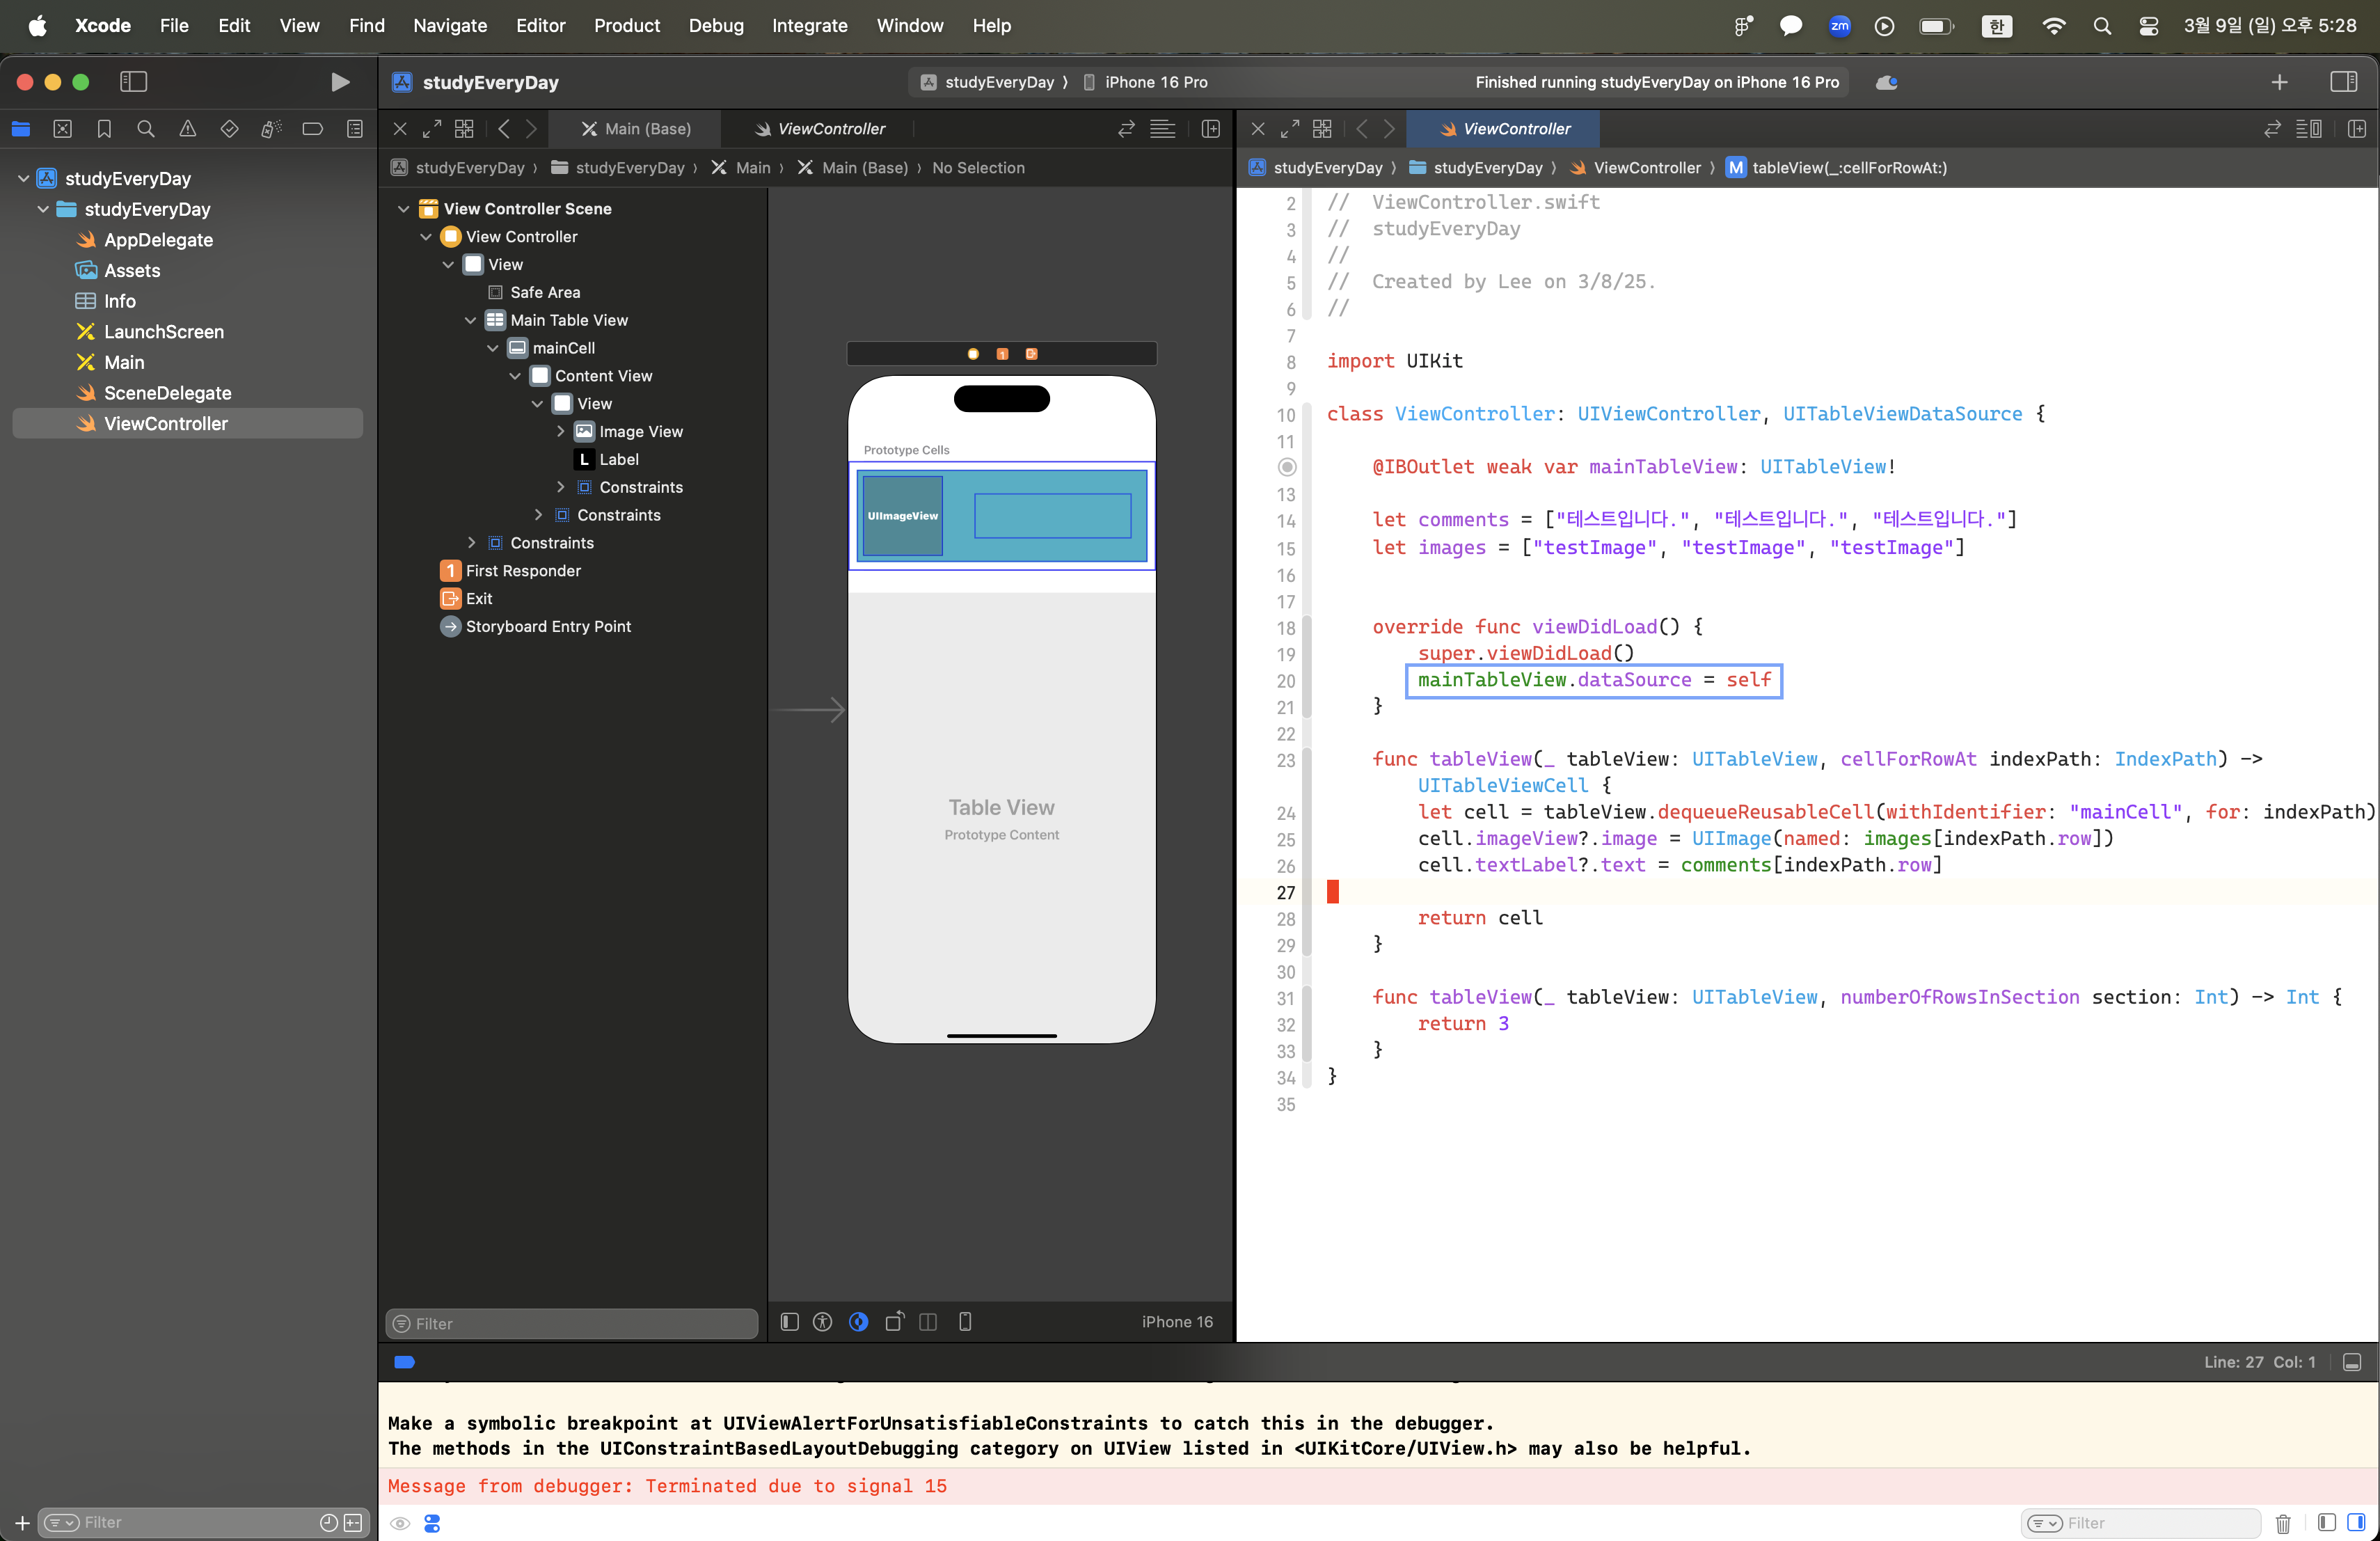Toggle the left navigator sidebar
This screenshot has width=2380, height=1541.
pos(133,82)
